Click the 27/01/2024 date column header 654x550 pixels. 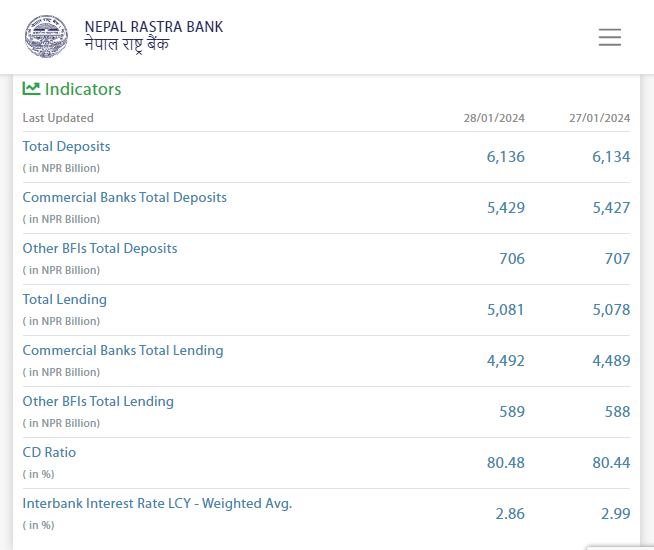(599, 118)
